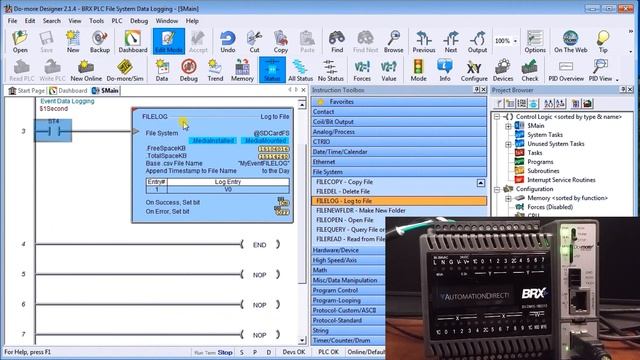Expand the Favorites toolbox category
Viewport: 640px width, 360px height.
[x=399, y=102]
